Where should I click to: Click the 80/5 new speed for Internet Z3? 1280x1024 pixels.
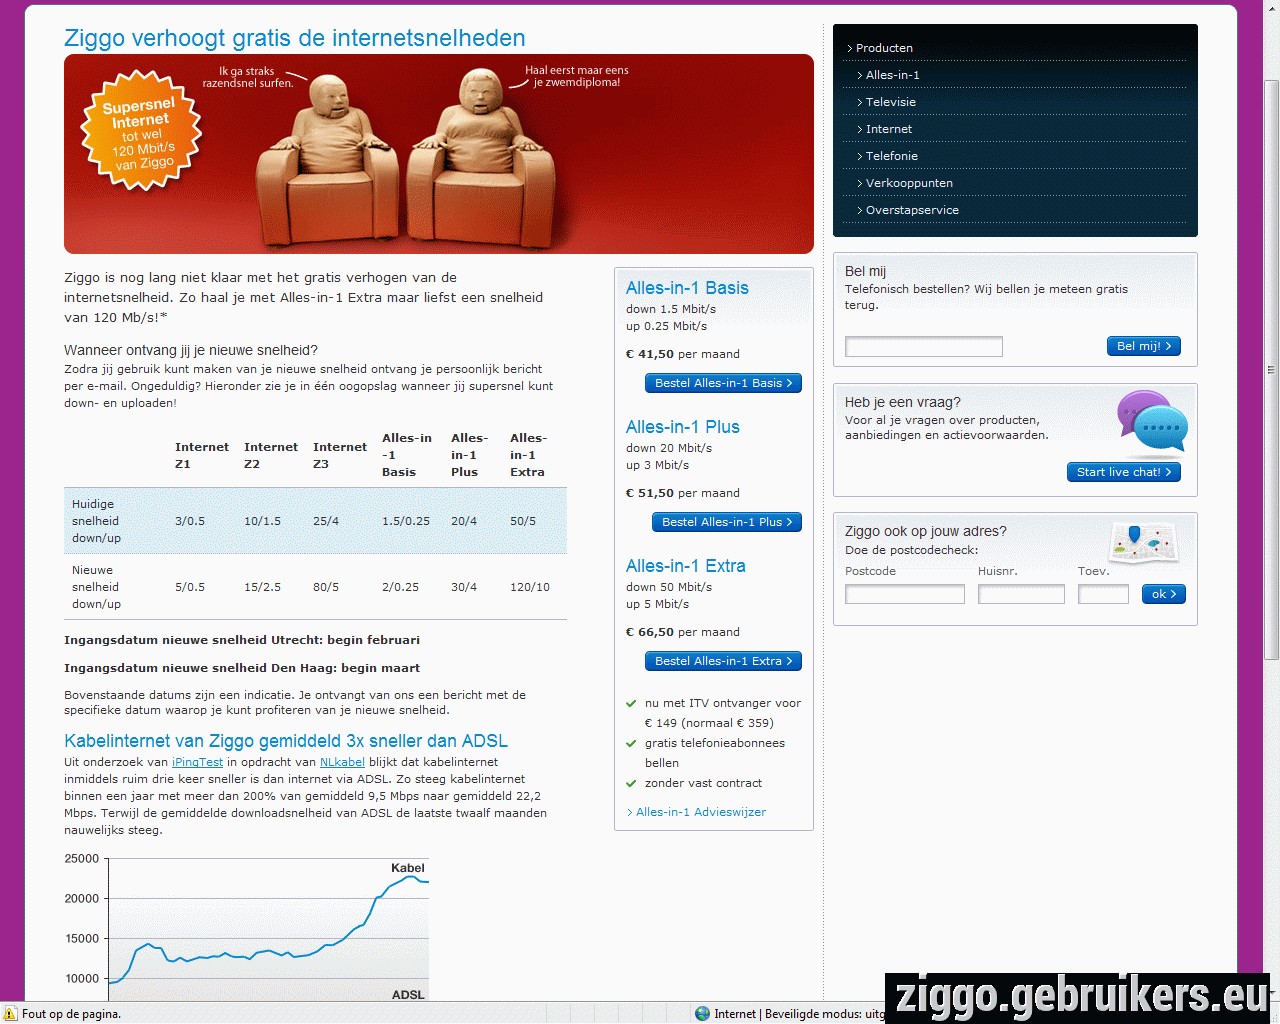[326, 587]
